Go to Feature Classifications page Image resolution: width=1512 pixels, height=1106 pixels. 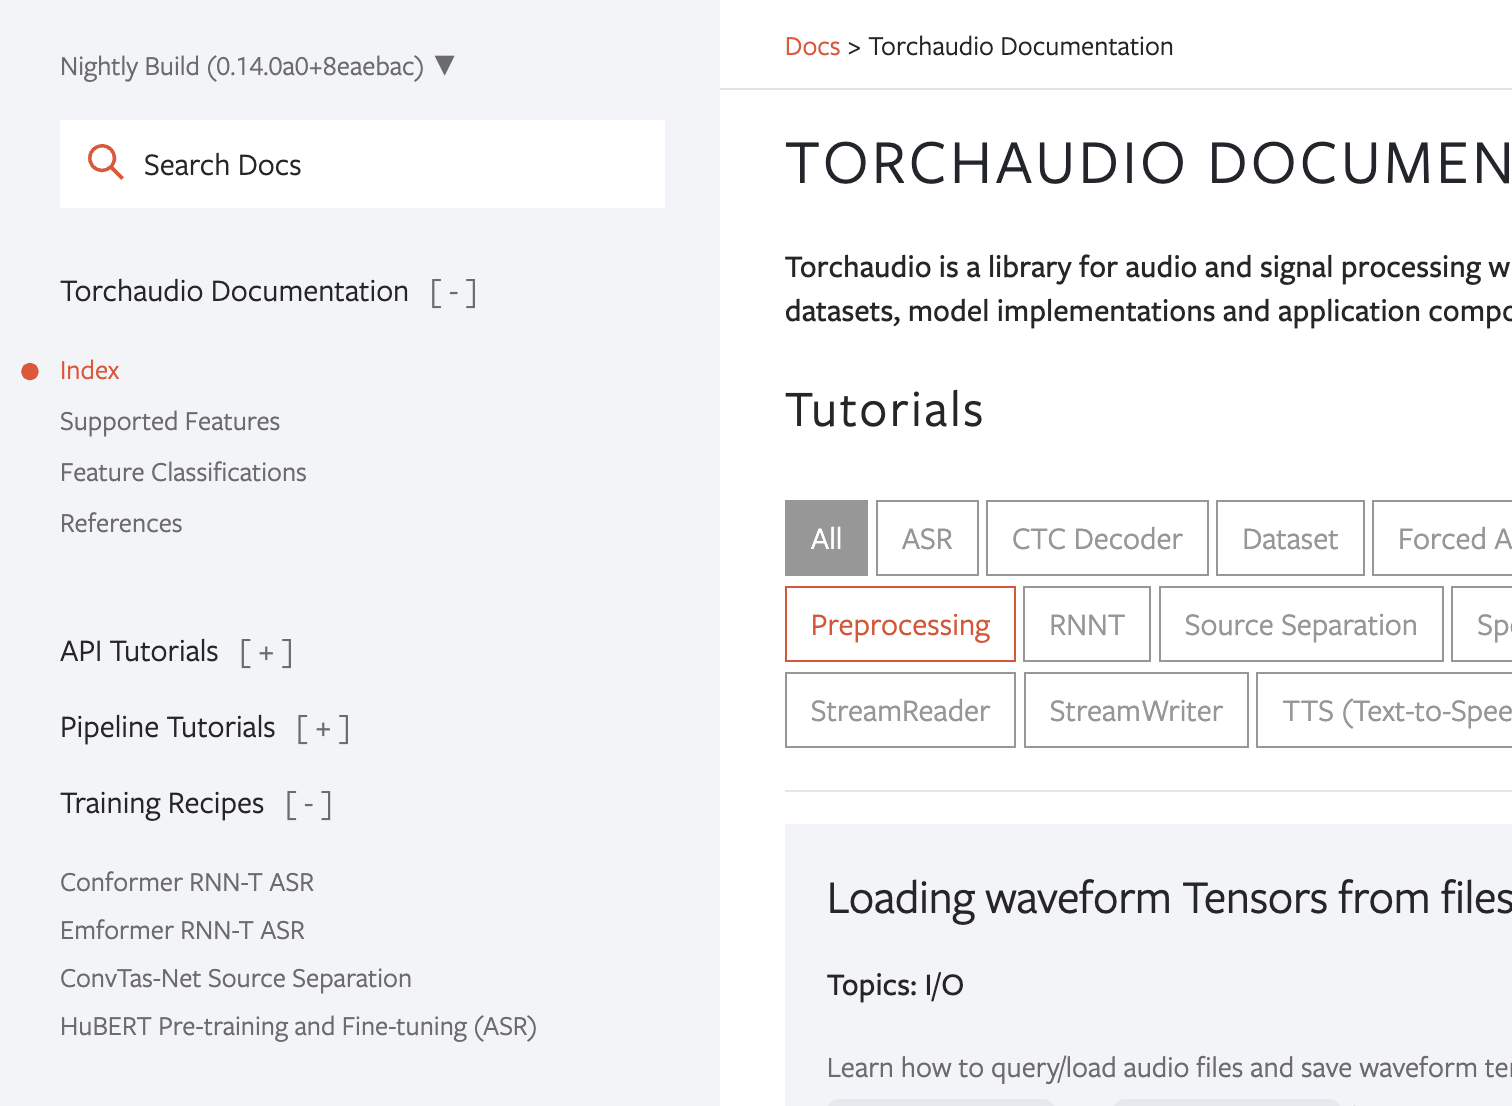coord(183,472)
